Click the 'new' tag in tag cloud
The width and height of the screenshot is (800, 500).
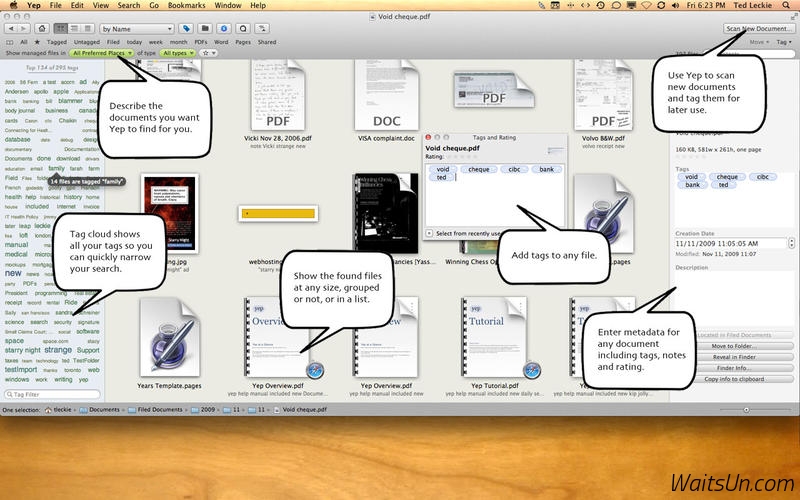(x=13, y=273)
